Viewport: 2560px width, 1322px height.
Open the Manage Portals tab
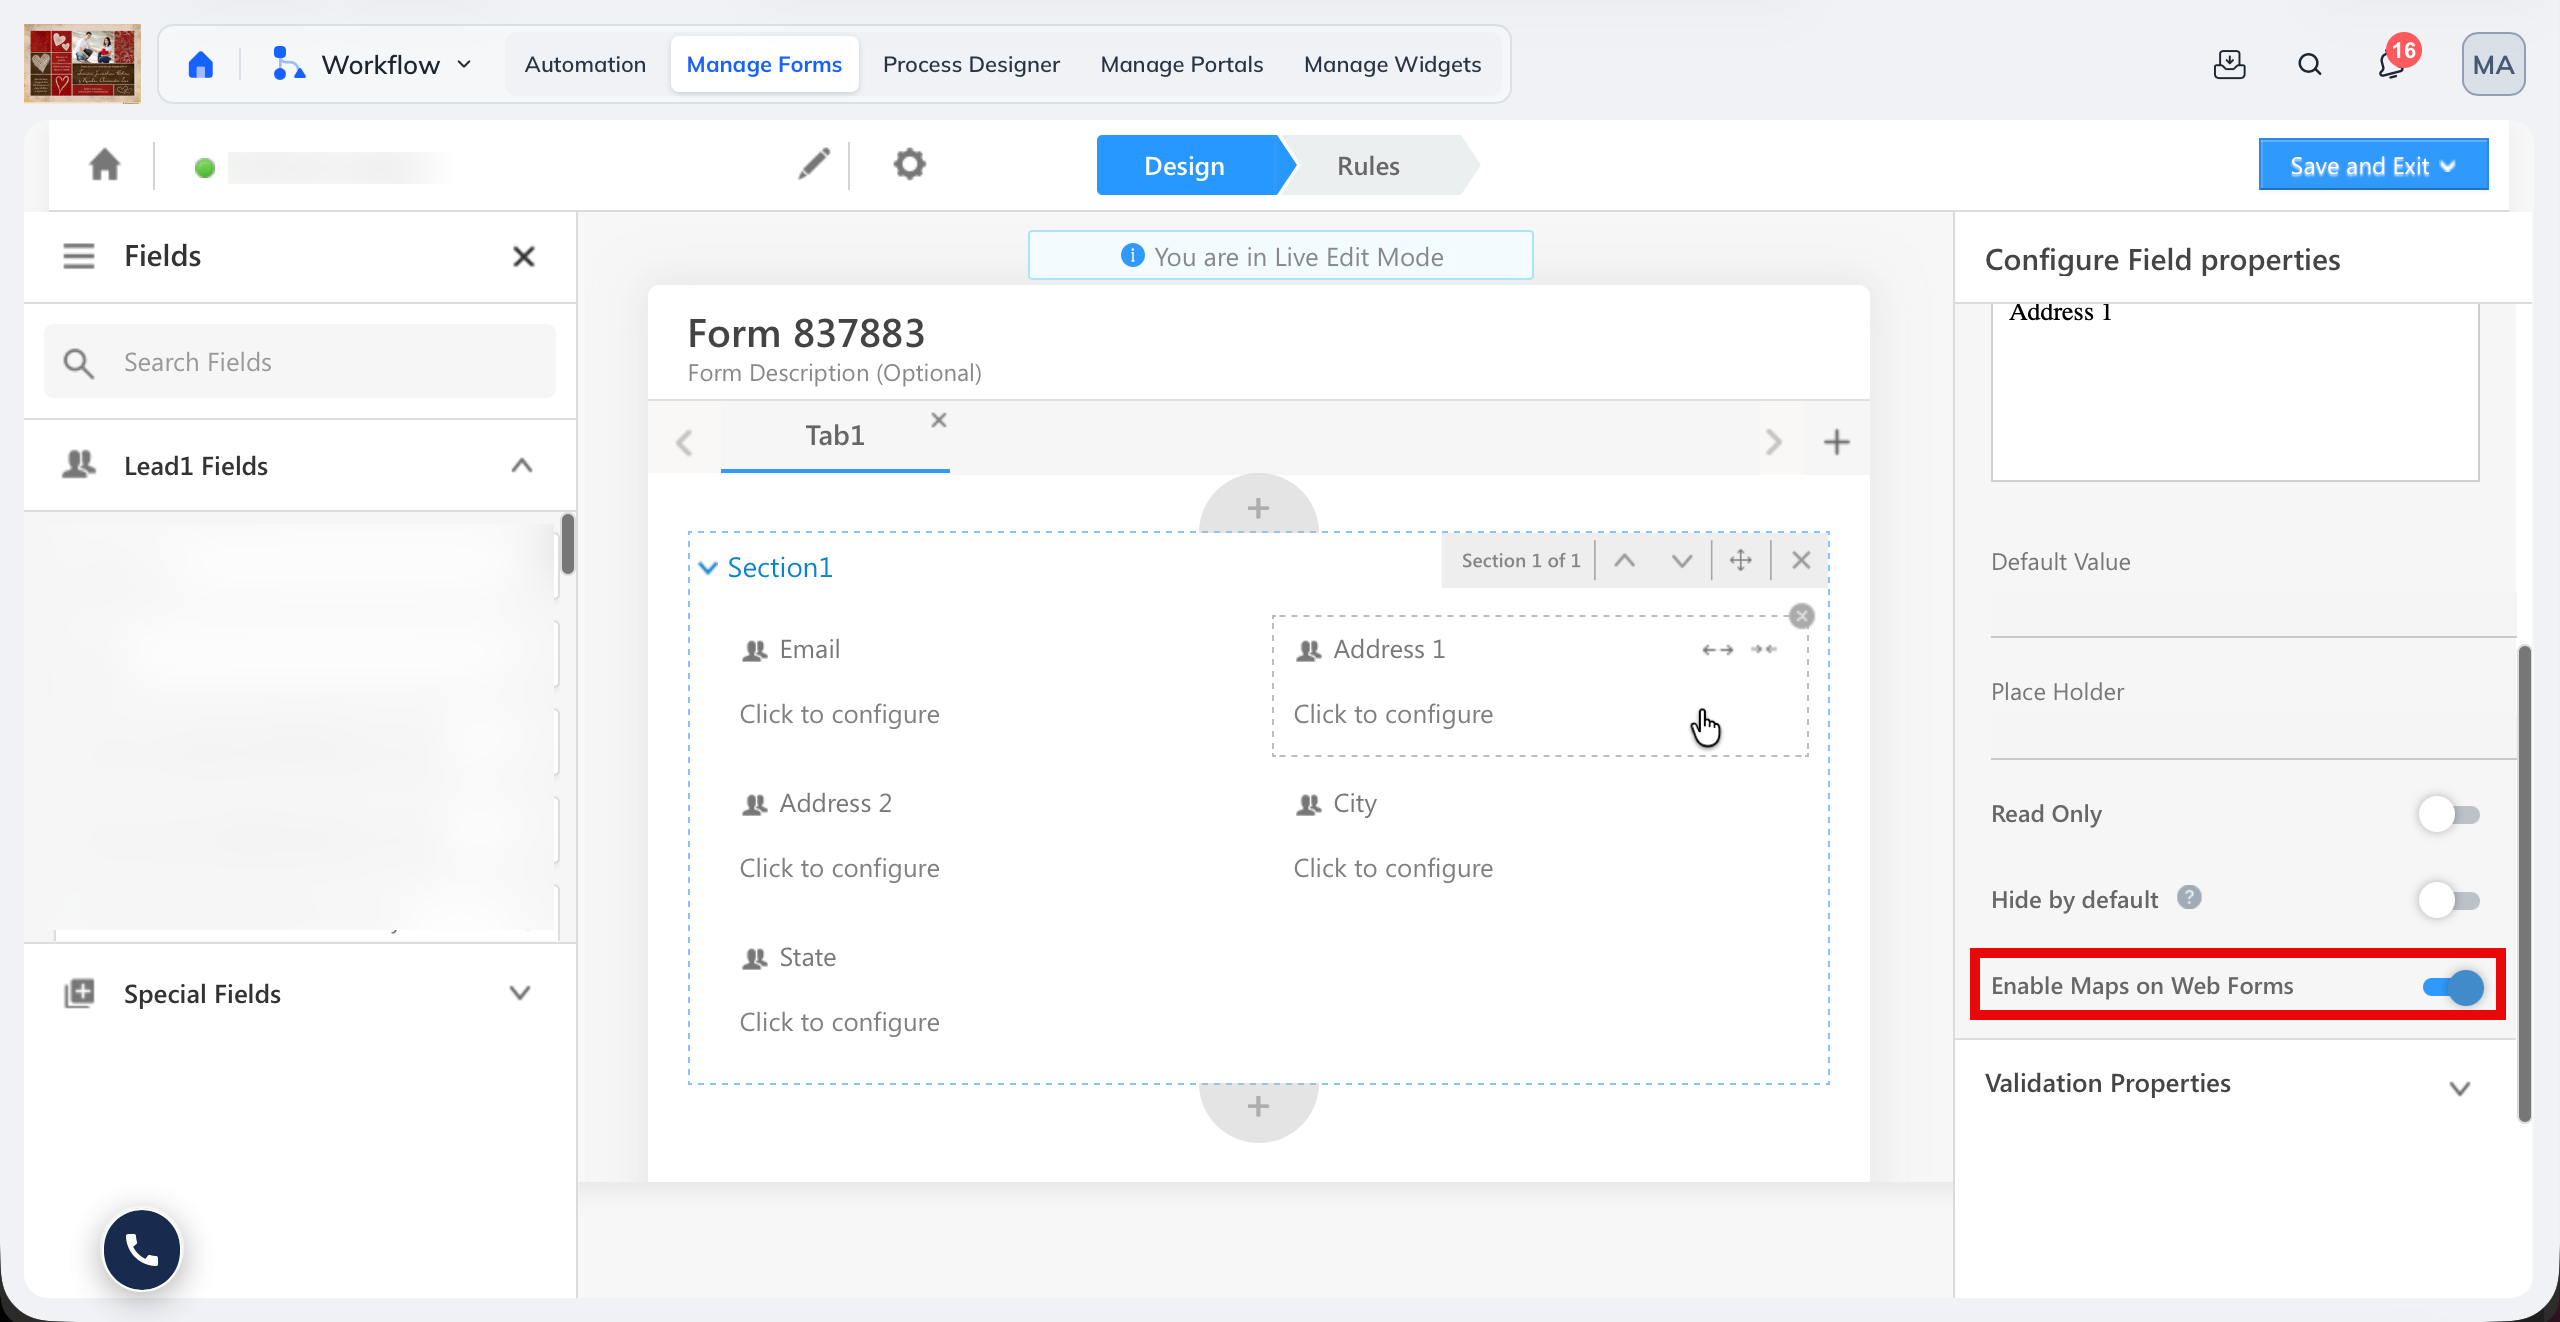click(1181, 65)
